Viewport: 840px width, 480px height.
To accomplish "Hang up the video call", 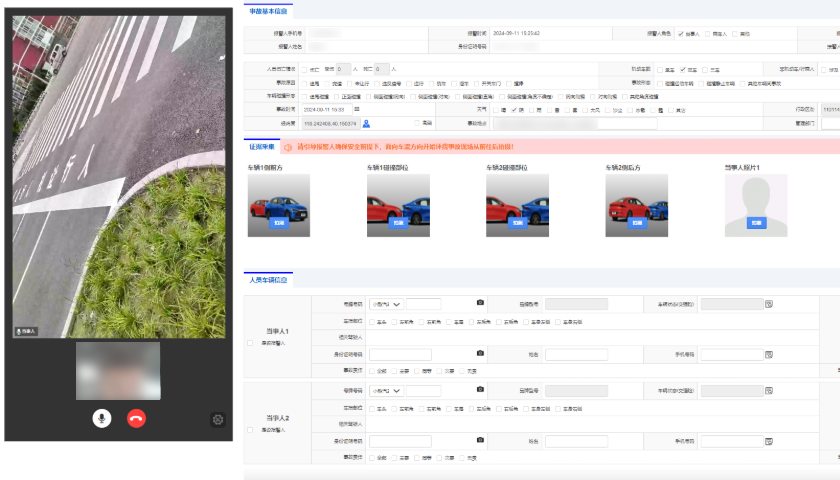I will click(137, 418).
